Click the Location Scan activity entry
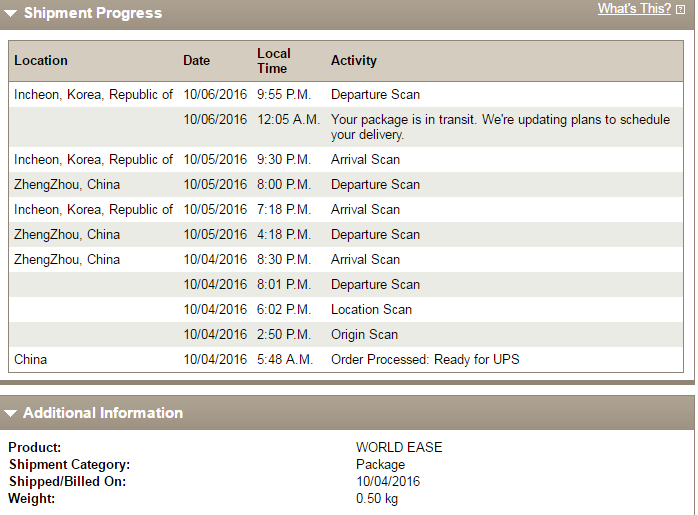698x515 pixels. click(x=371, y=309)
